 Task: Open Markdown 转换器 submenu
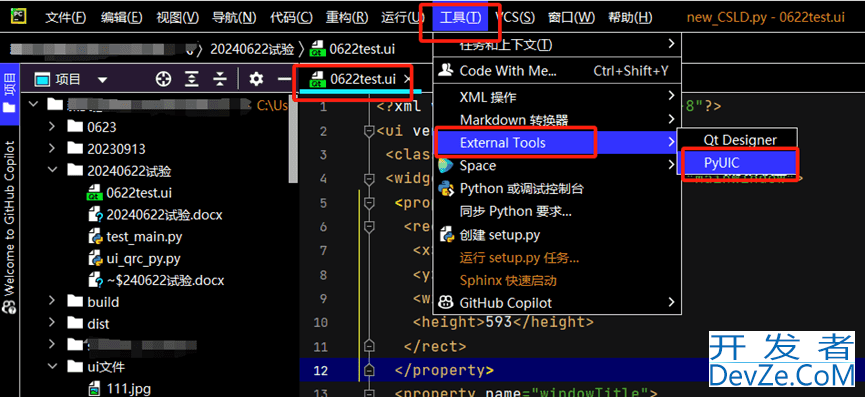click(x=556, y=120)
